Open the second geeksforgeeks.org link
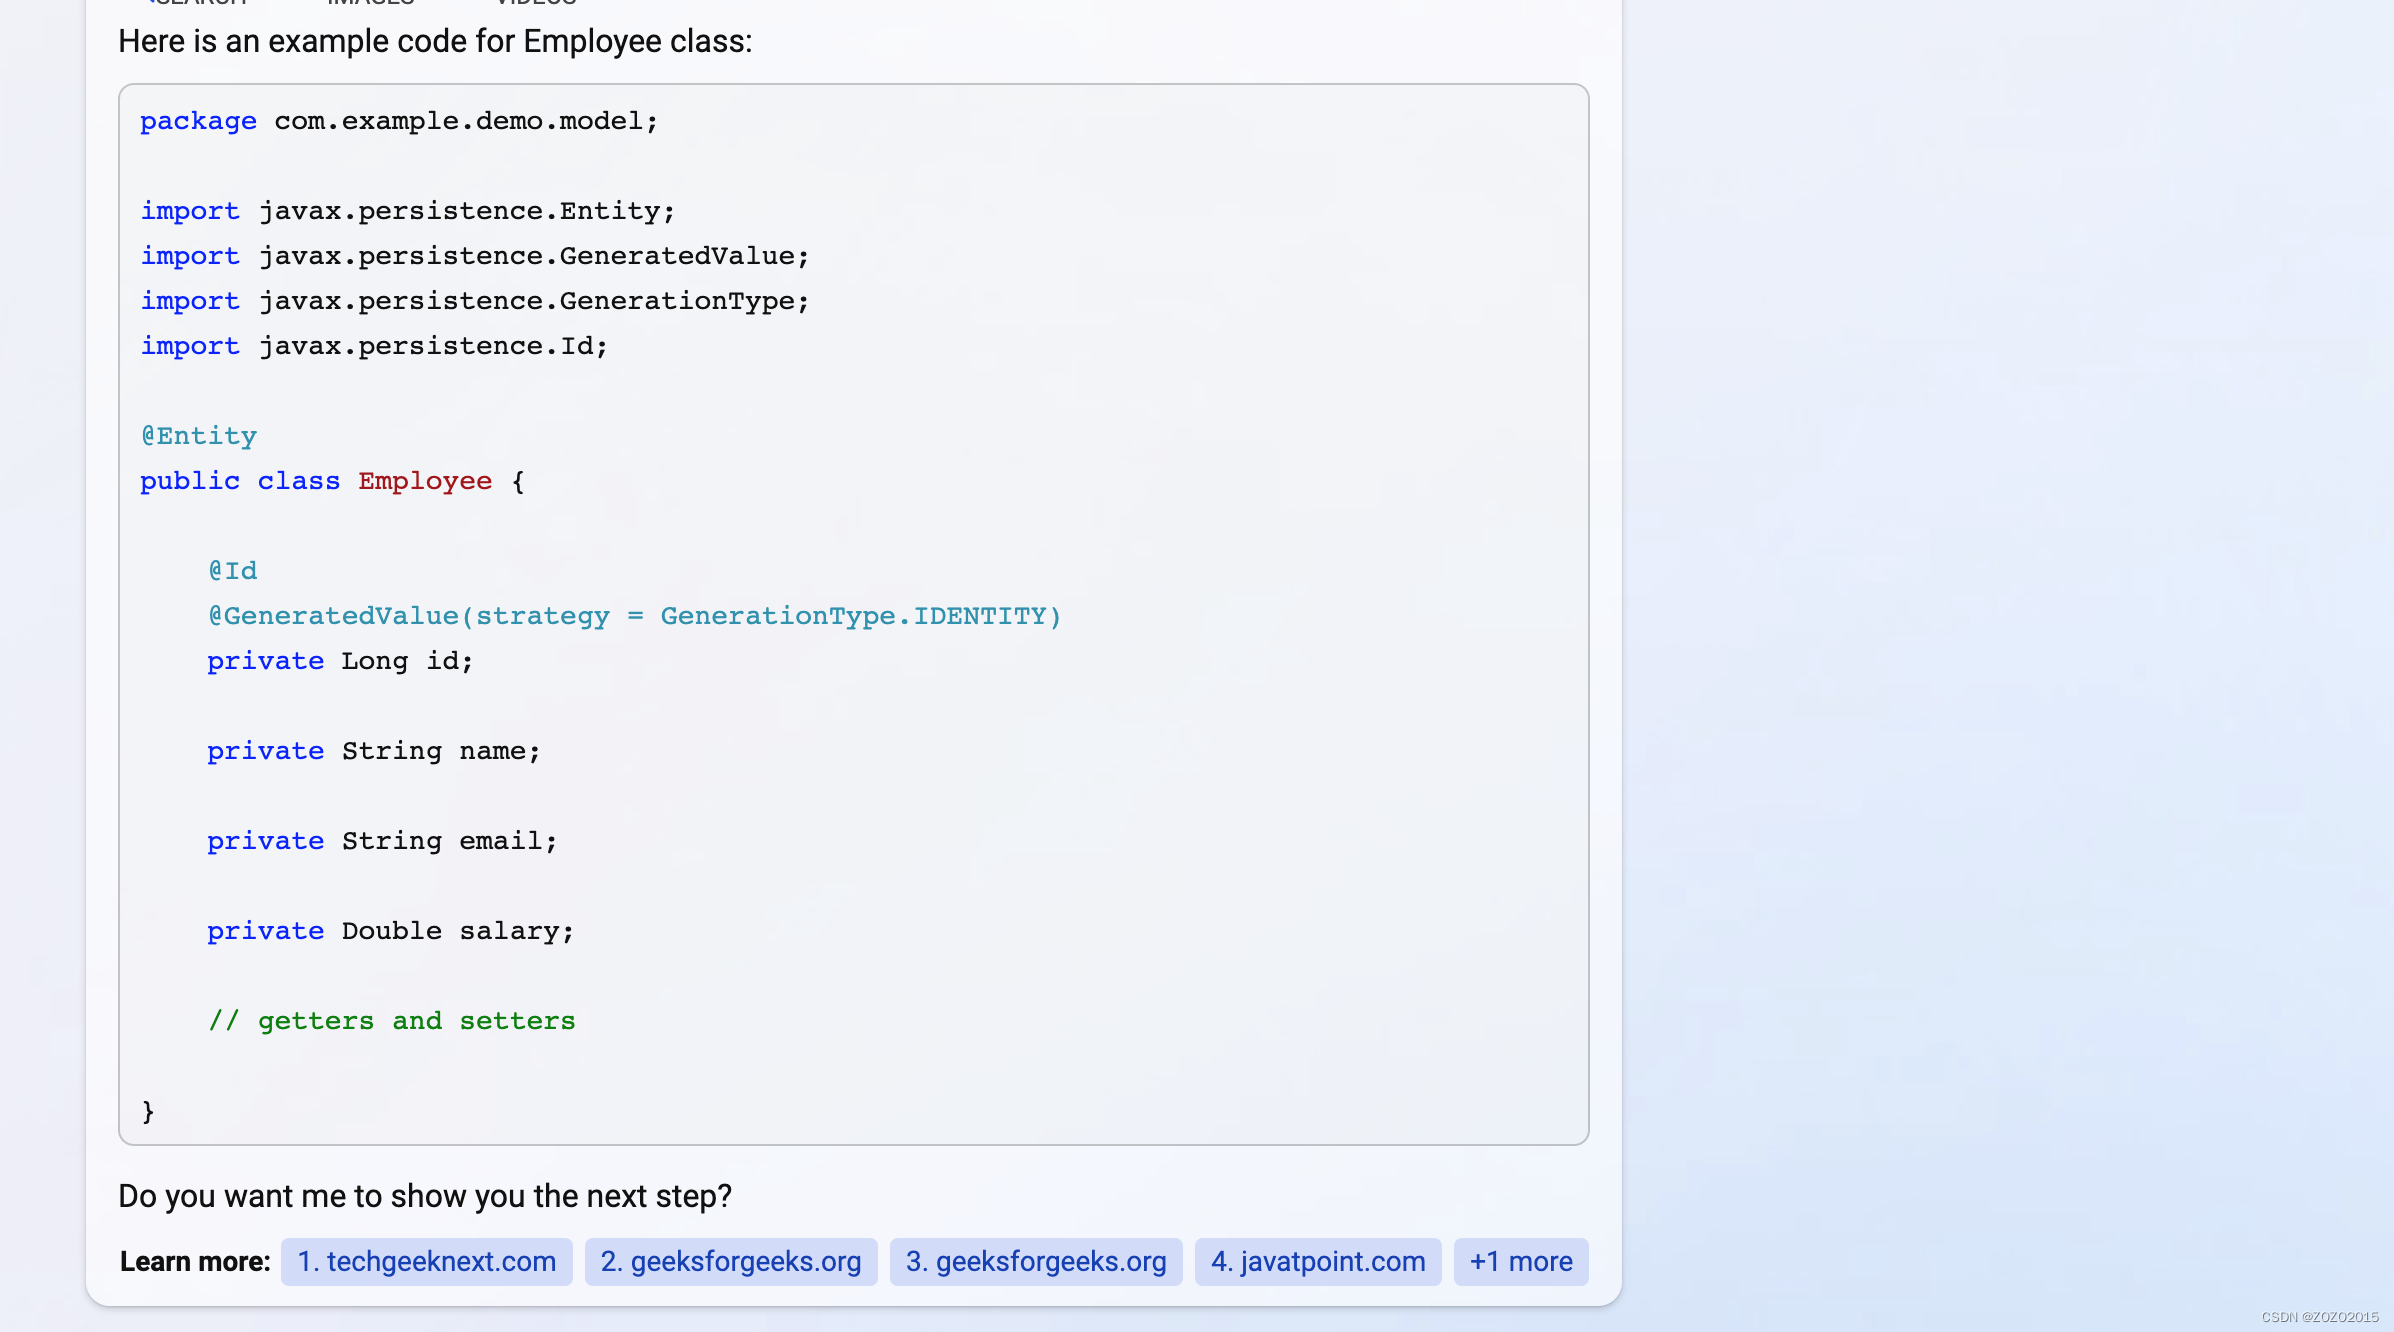Image resolution: width=2394 pixels, height=1332 pixels. tap(731, 1261)
